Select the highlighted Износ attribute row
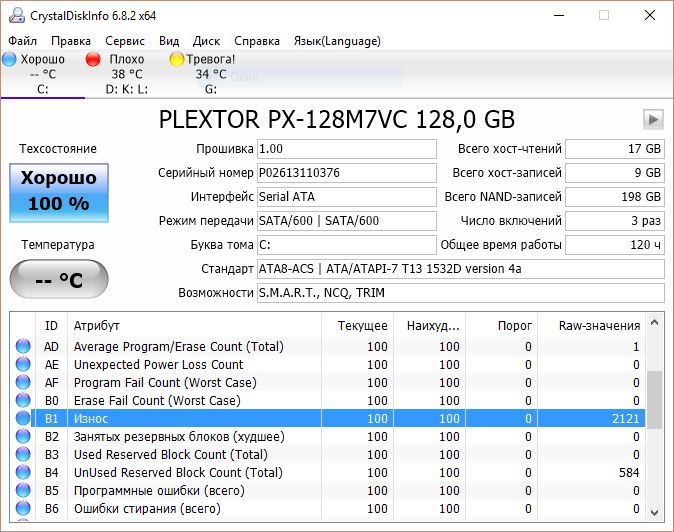674x532 pixels. pyautogui.click(x=328, y=418)
